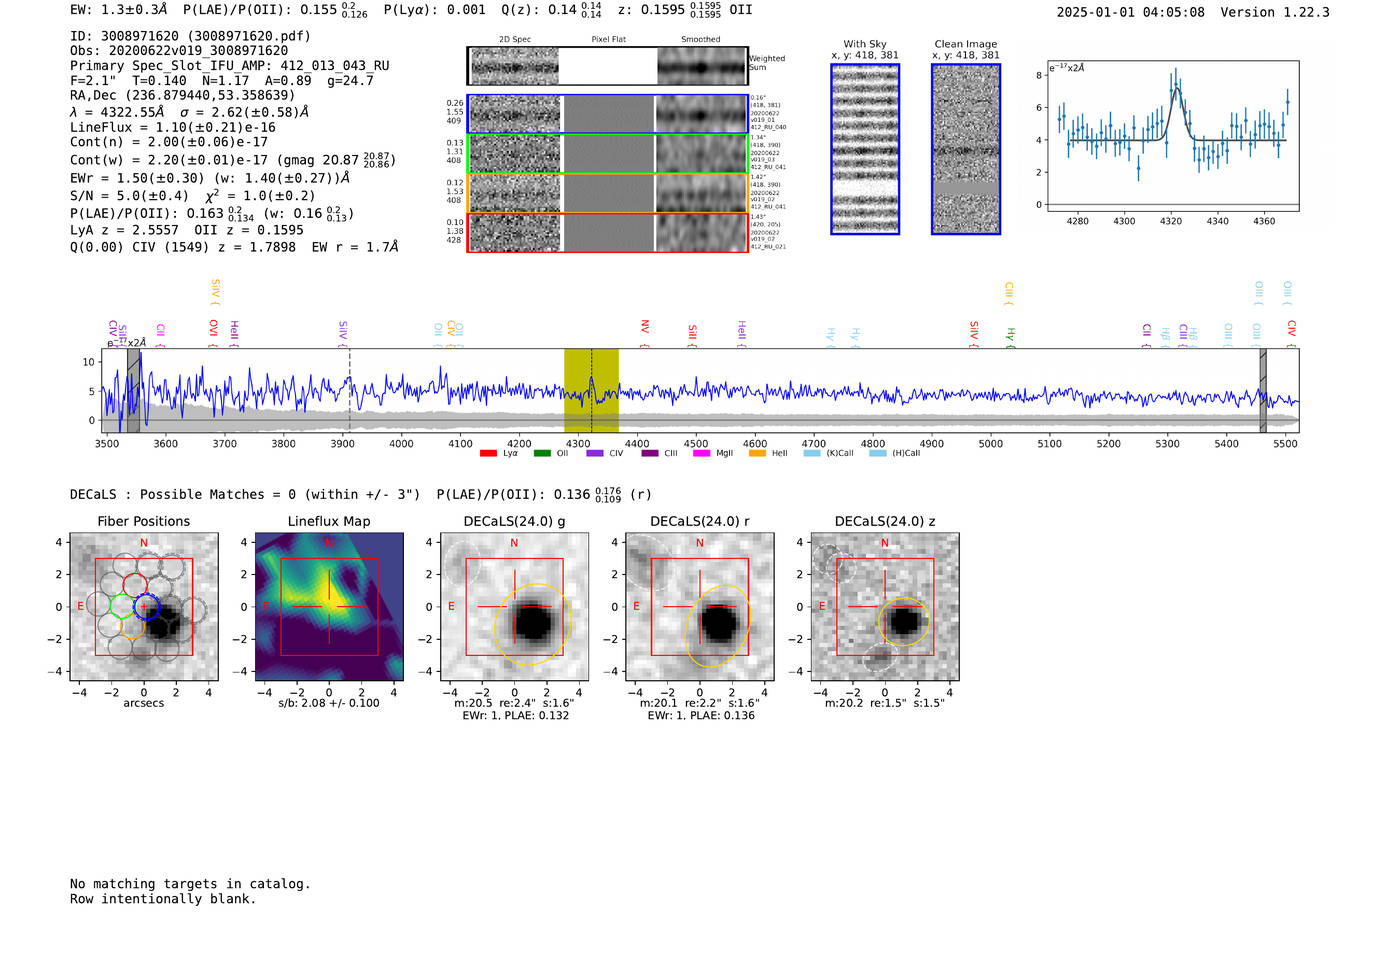The width and height of the screenshot is (1400, 953).
Task: Click the 's/b: 2.08 +/- 0.100' caption
Action: point(329,703)
